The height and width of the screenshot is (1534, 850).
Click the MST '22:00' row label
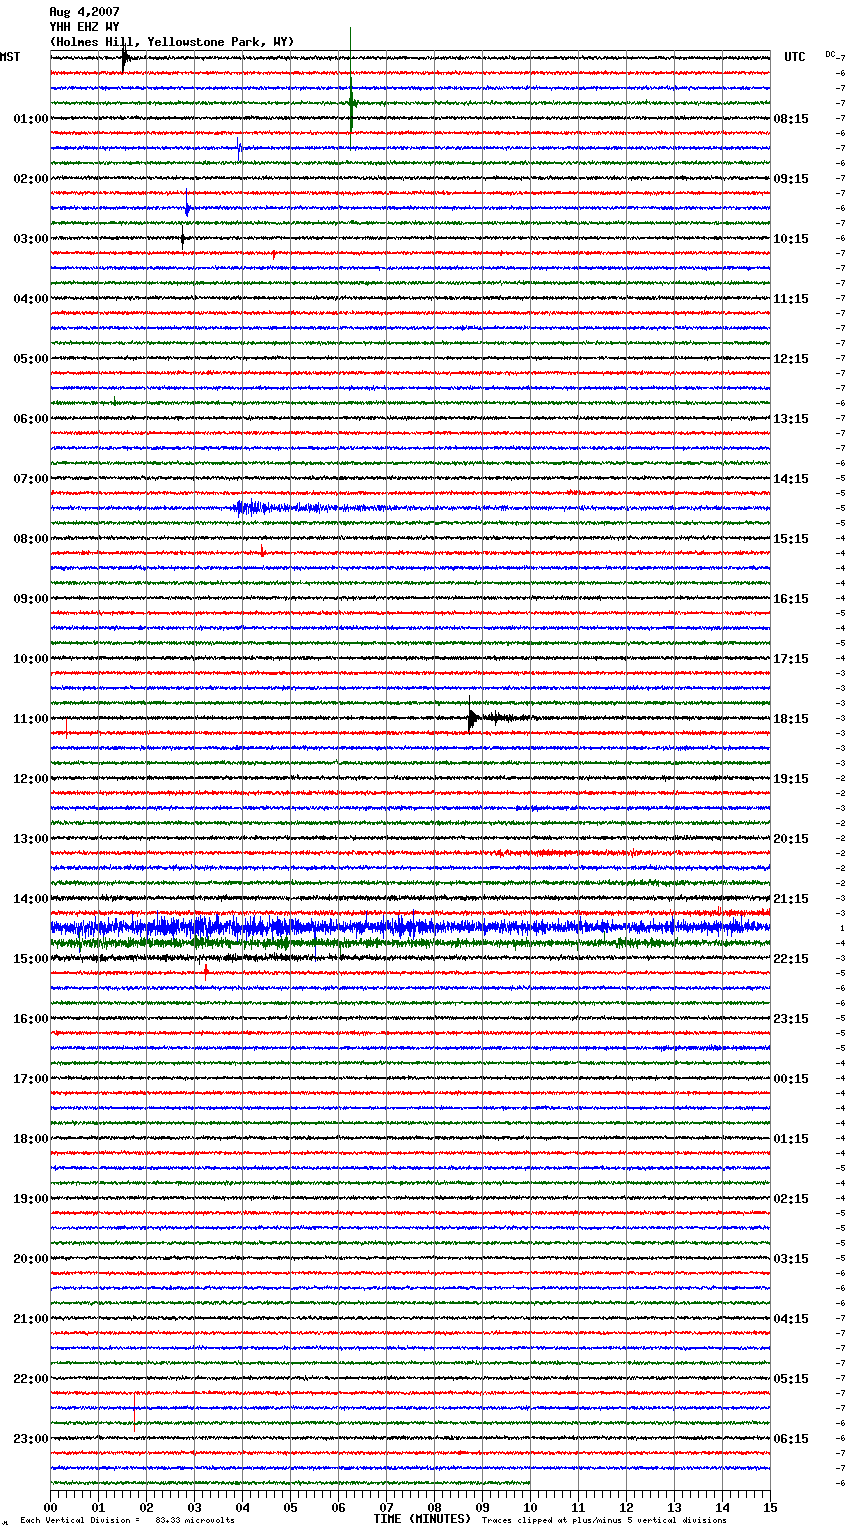coord(31,1379)
